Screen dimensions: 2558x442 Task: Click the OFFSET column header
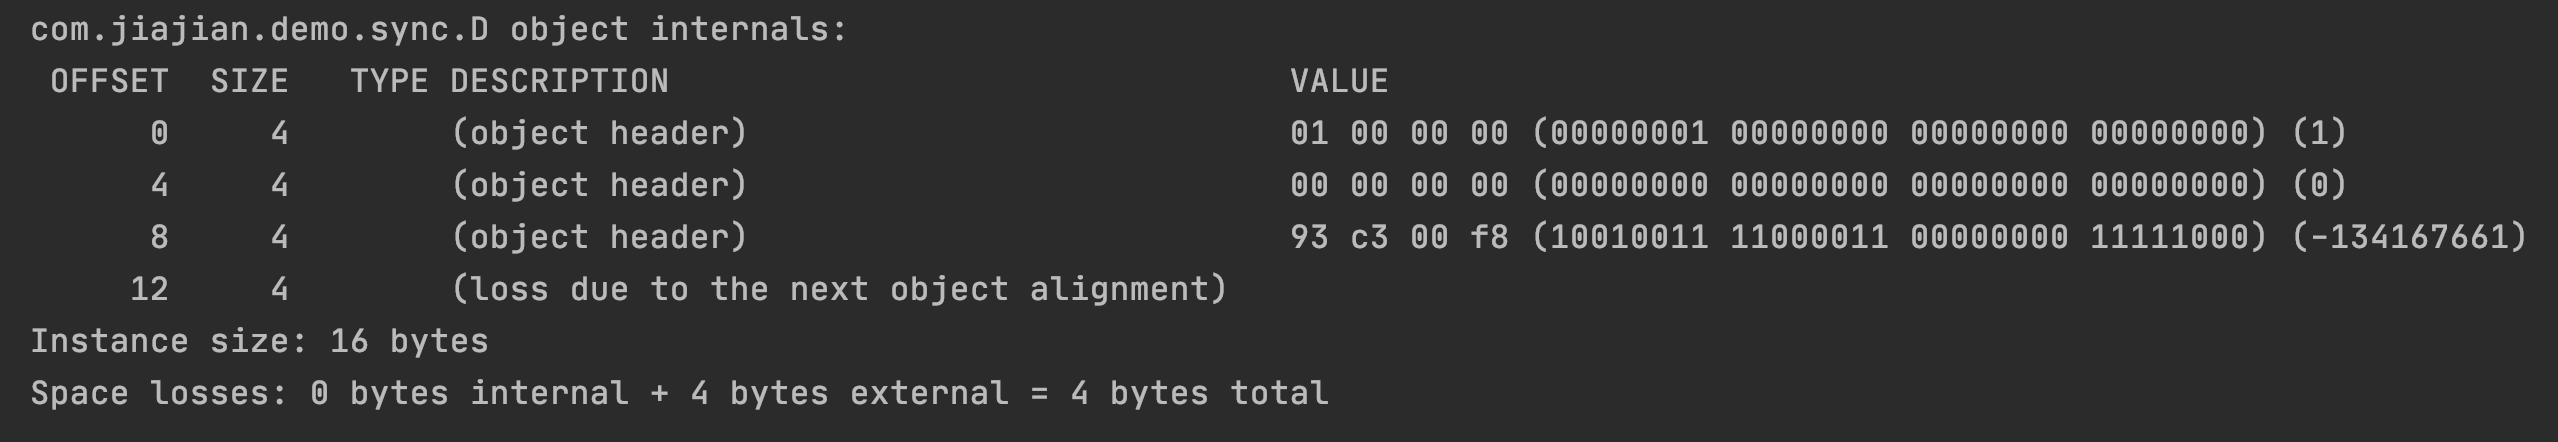[x=109, y=82]
